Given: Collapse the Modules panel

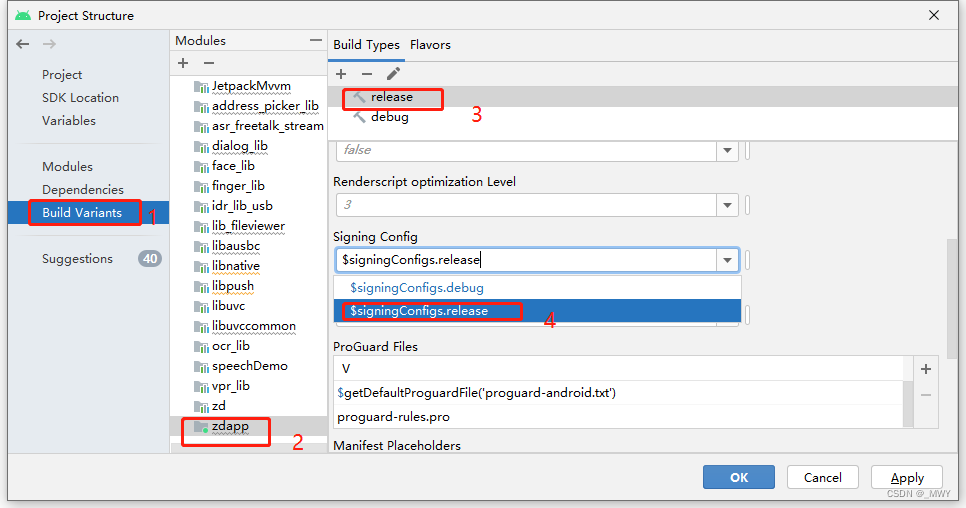Looking at the screenshot, I should [316, 40].
